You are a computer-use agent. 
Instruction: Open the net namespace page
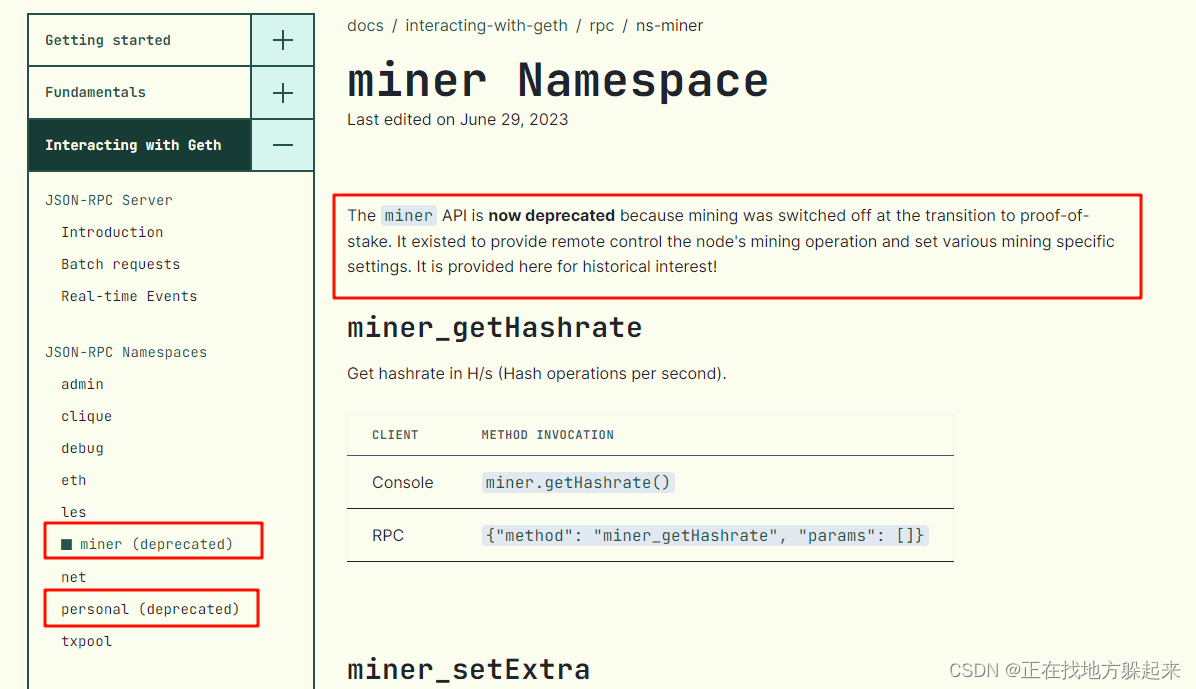pyautogui.click(x=73, y=578)
